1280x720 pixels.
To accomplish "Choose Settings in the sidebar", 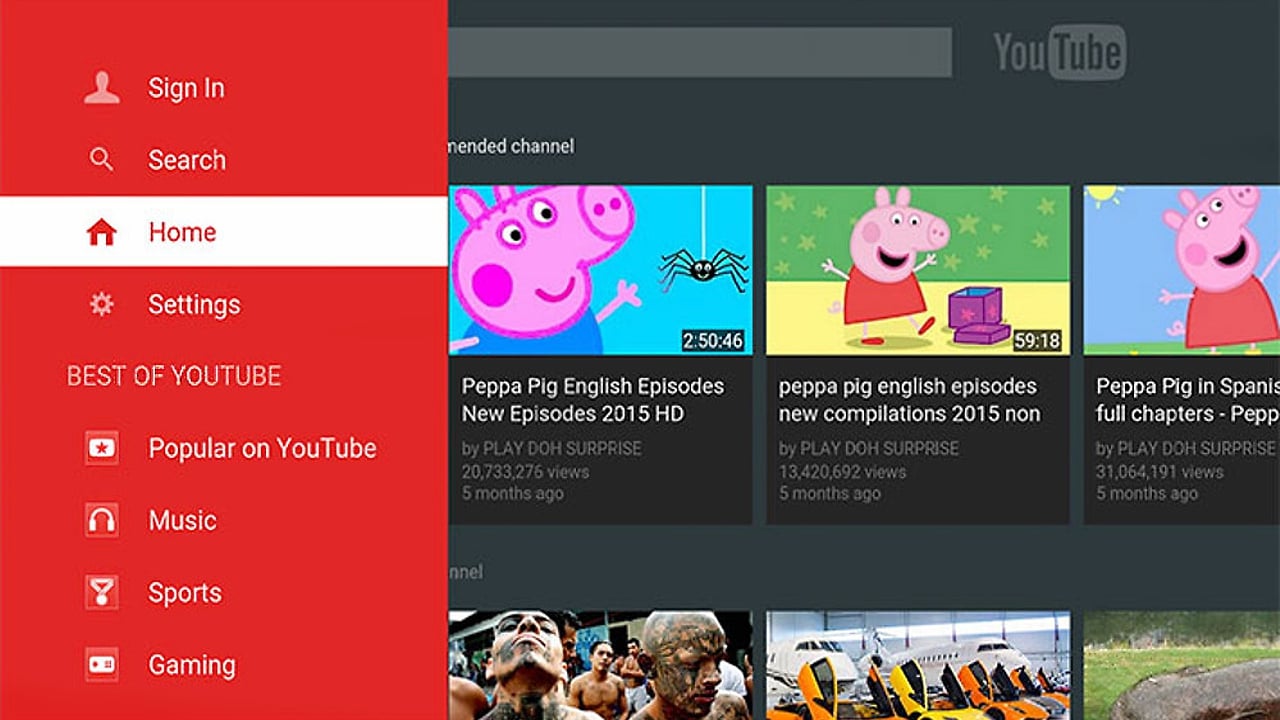I will [x=193, y=303].
